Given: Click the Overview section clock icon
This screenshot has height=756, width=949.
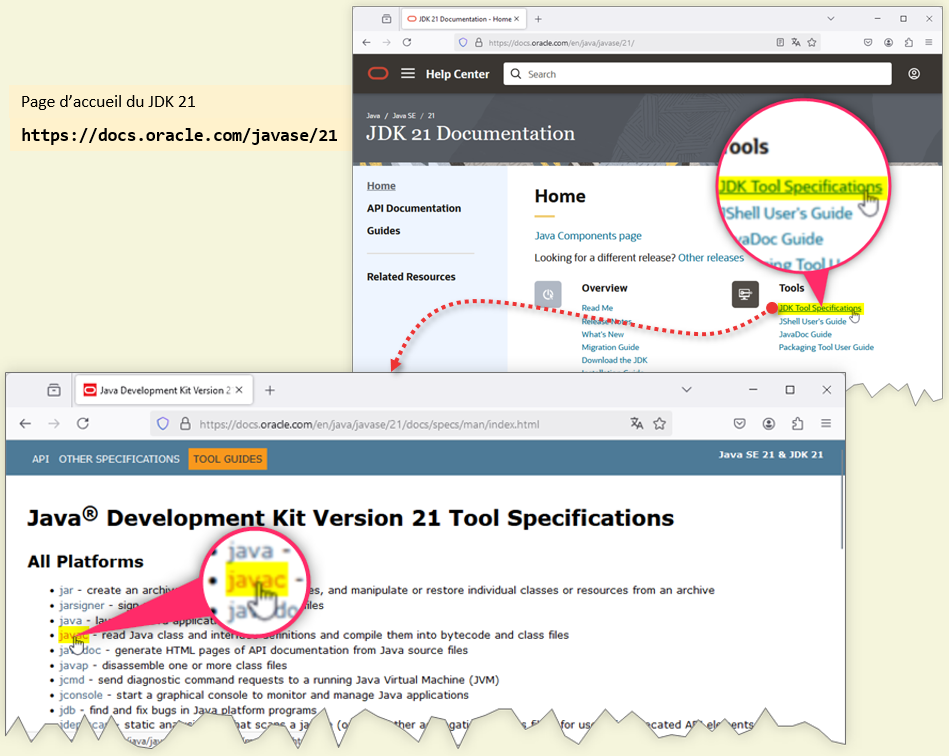Looking at the screenshot, I should 548,294.
